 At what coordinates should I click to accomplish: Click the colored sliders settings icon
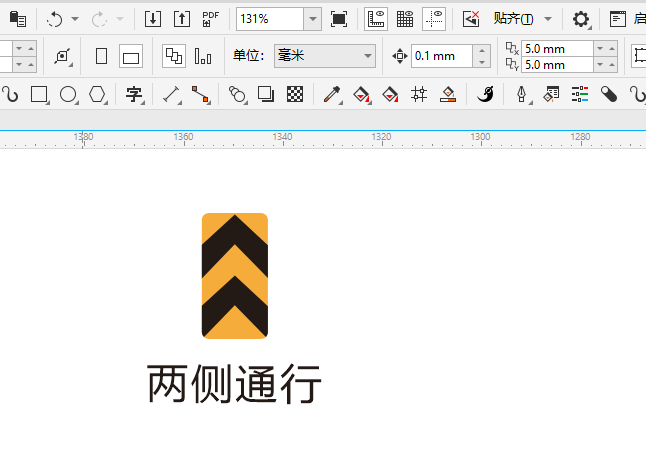[580, 94]
